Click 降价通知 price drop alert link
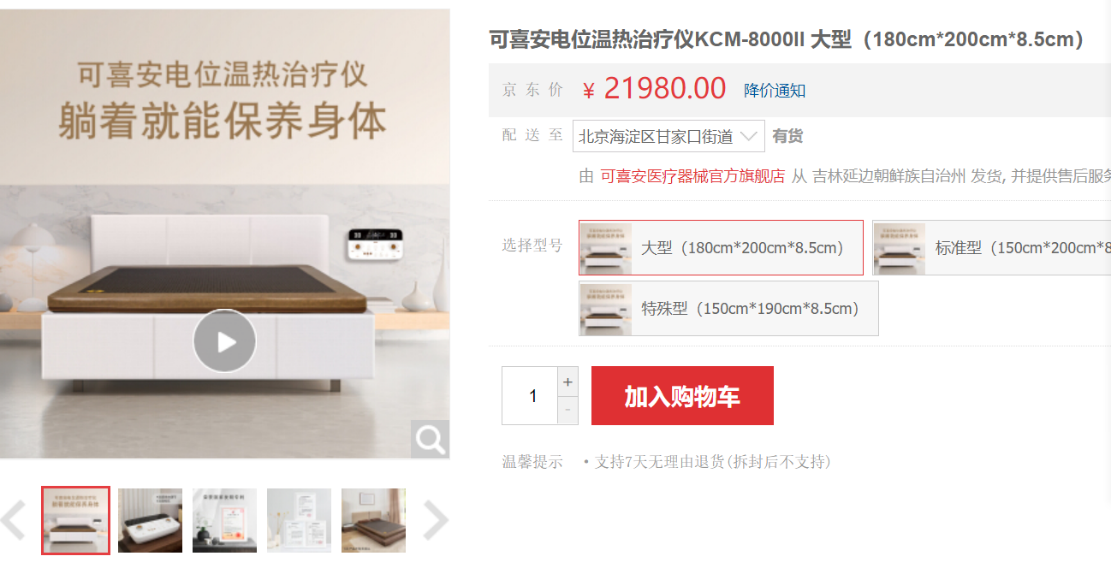1111x568 pixels. (x=774, y=91)
